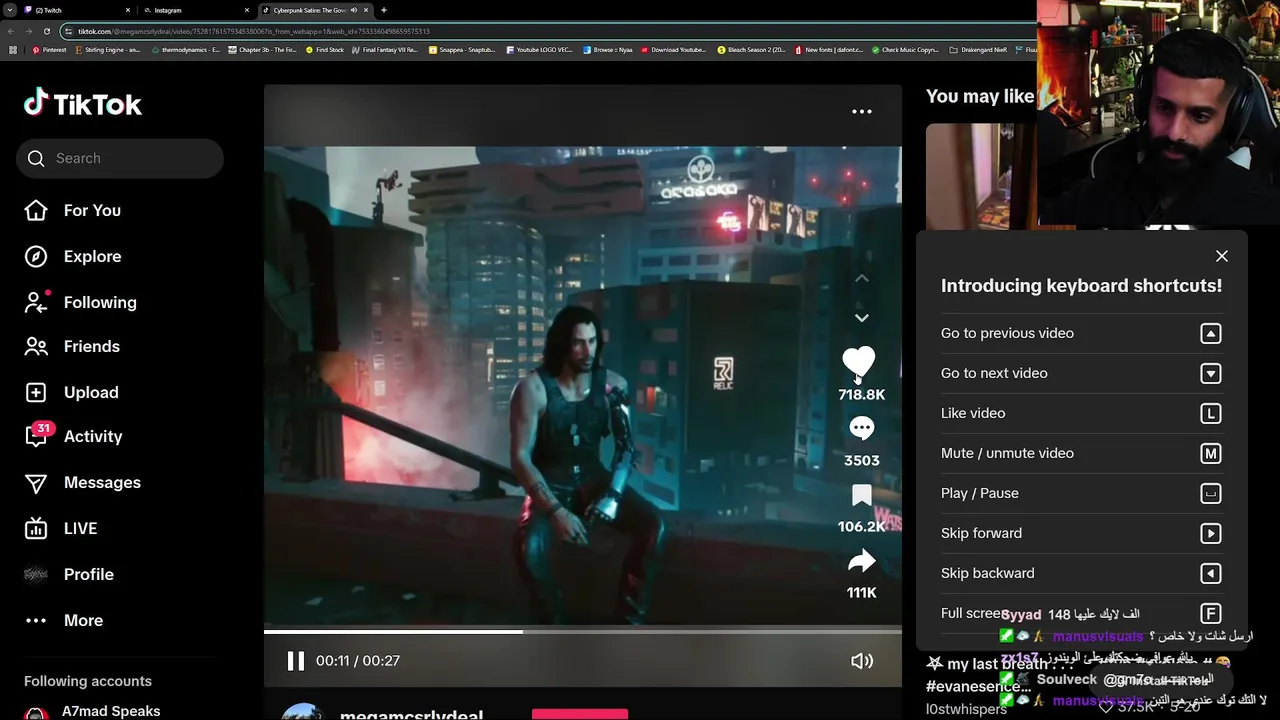Open the Stirling Engine bookmark
1280x720 pixels.
tap(109, 49)
